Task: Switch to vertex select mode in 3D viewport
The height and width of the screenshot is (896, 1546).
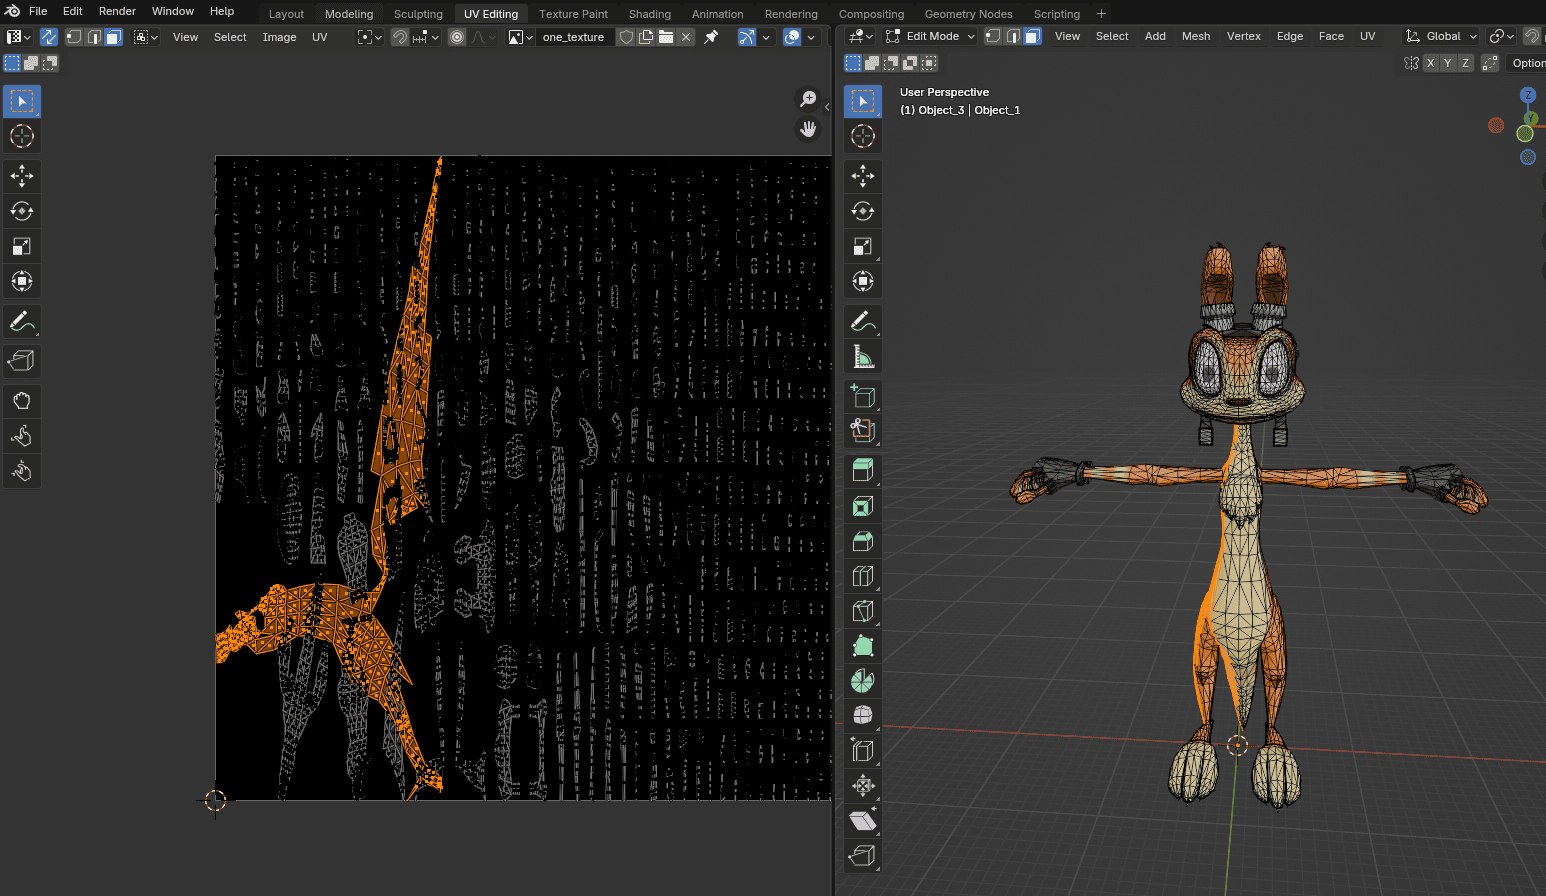Action: (993, 36)
